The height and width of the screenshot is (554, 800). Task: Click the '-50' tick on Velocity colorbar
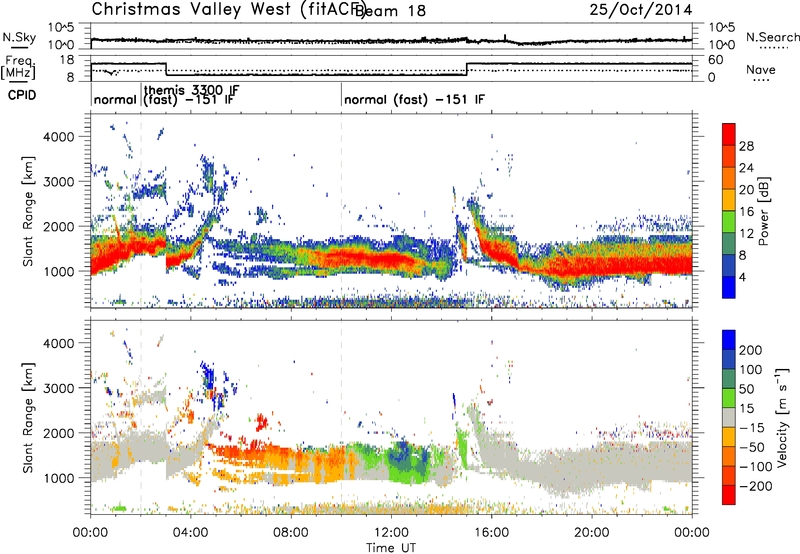[x=752, y=447]
